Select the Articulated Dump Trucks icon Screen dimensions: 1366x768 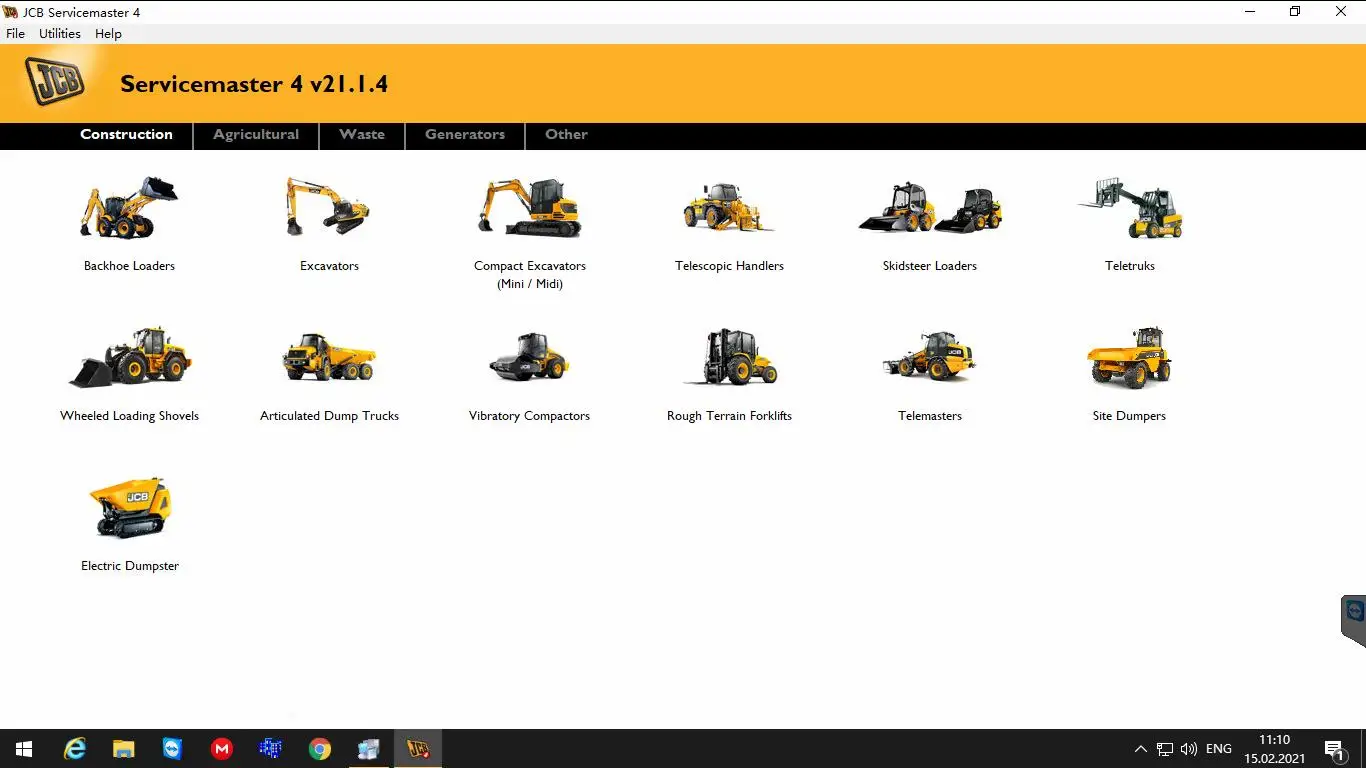click(x=329, y=357)
